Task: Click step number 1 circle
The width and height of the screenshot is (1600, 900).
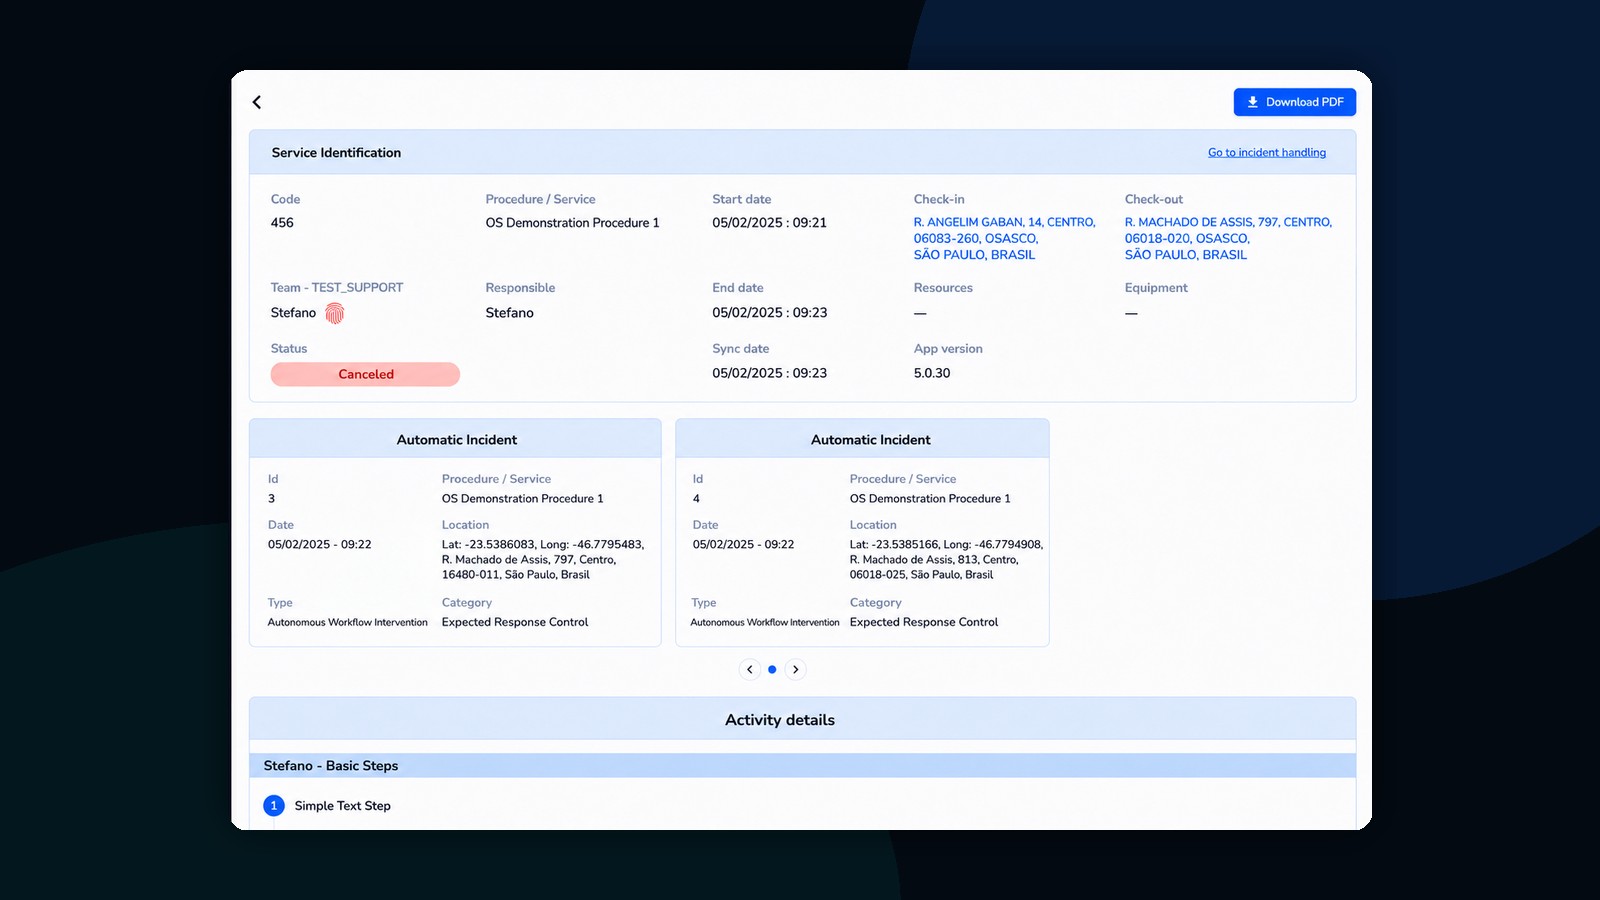Action: 274,806
